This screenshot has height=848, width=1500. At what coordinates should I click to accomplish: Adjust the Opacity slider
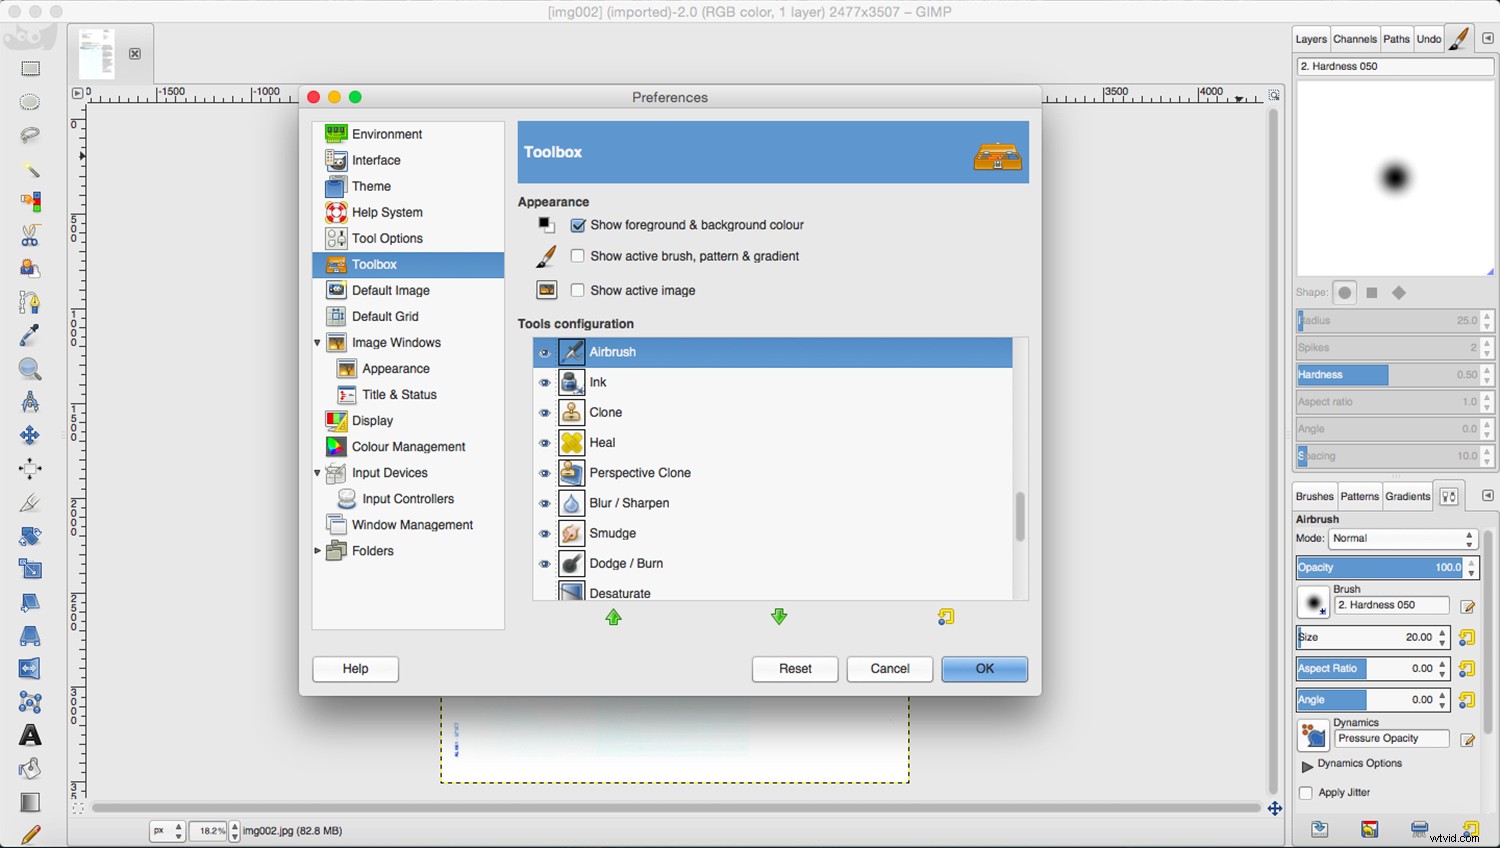pos(1380,567)
